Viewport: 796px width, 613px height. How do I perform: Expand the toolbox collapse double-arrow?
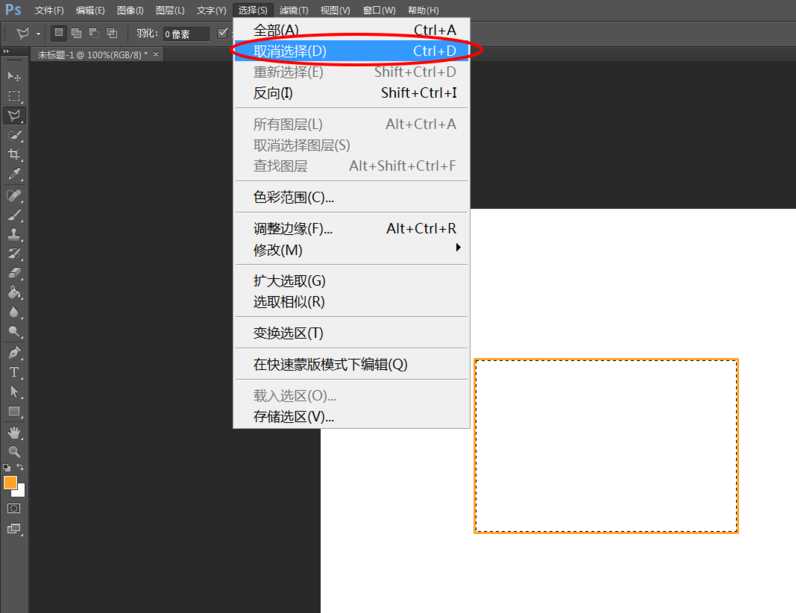(7, 51)
